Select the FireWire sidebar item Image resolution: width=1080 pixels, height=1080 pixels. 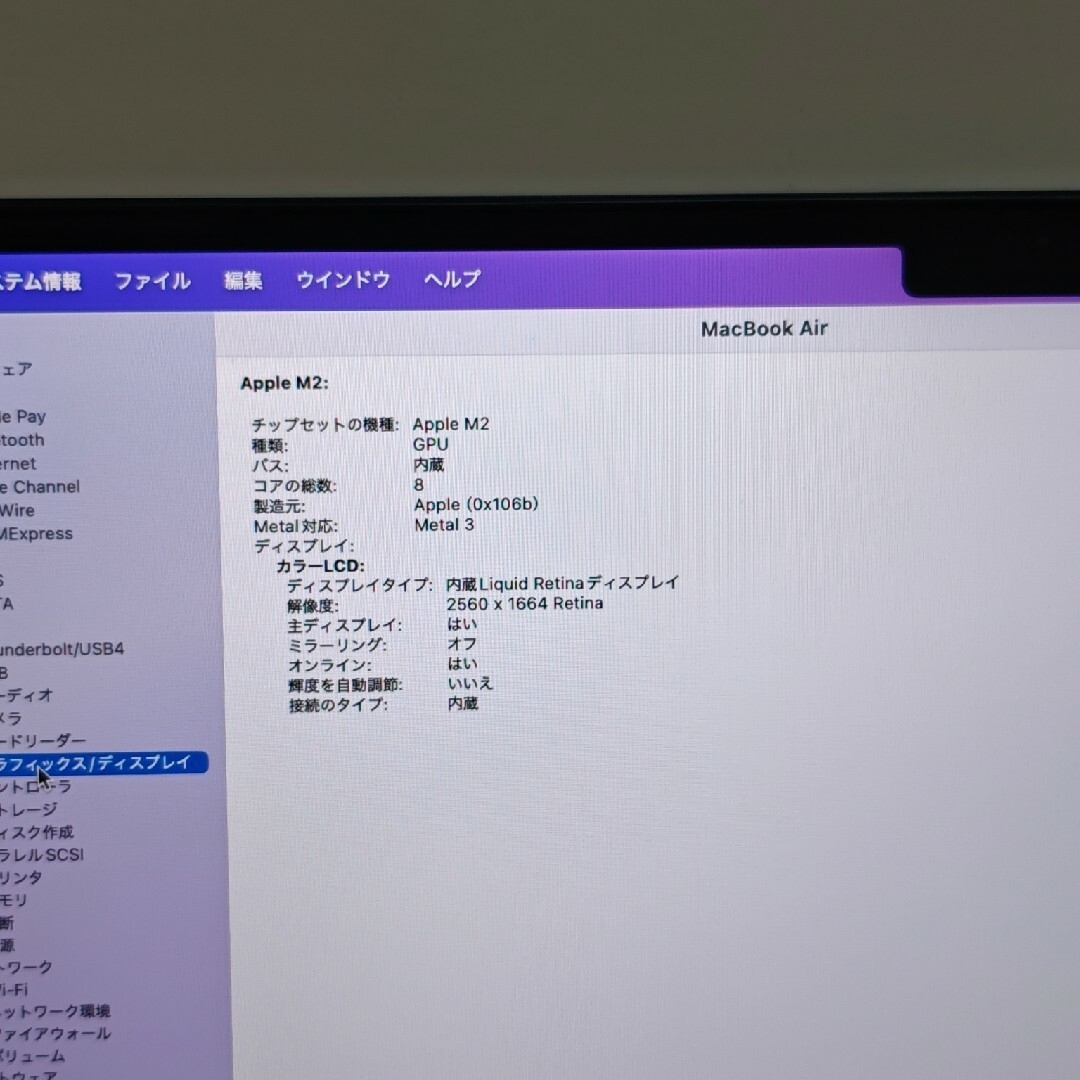pyautogui.click(x=17, y=510)
